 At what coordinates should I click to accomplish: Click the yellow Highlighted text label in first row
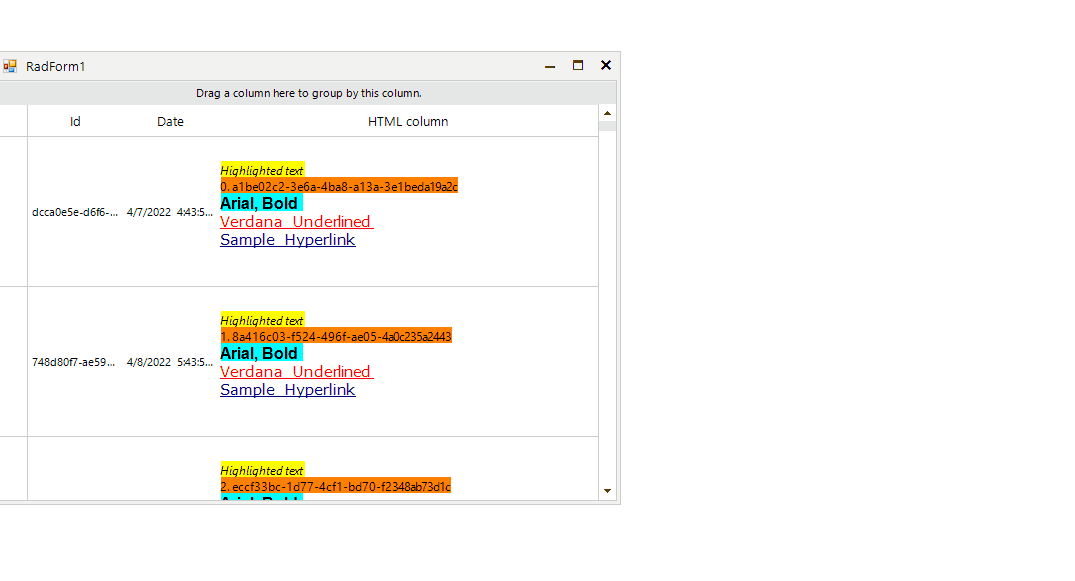262,170
